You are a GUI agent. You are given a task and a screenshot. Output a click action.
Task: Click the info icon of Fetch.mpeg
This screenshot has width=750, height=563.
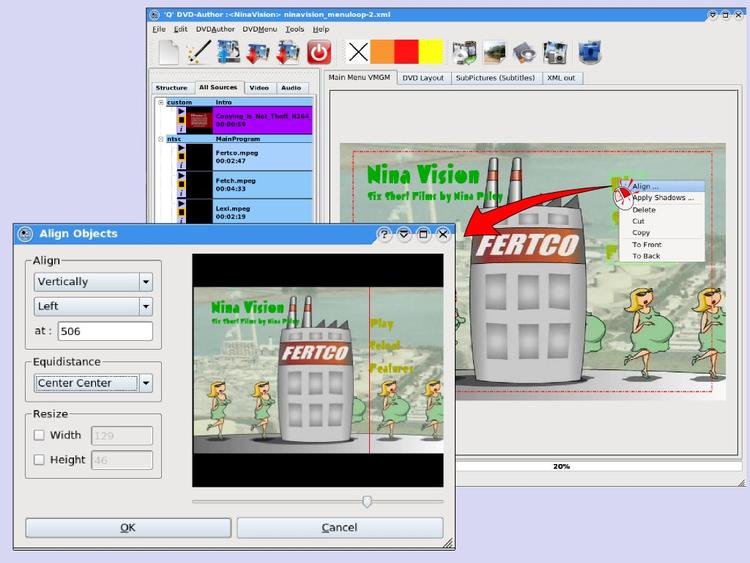pyautogui.click(x=181, y=193)
